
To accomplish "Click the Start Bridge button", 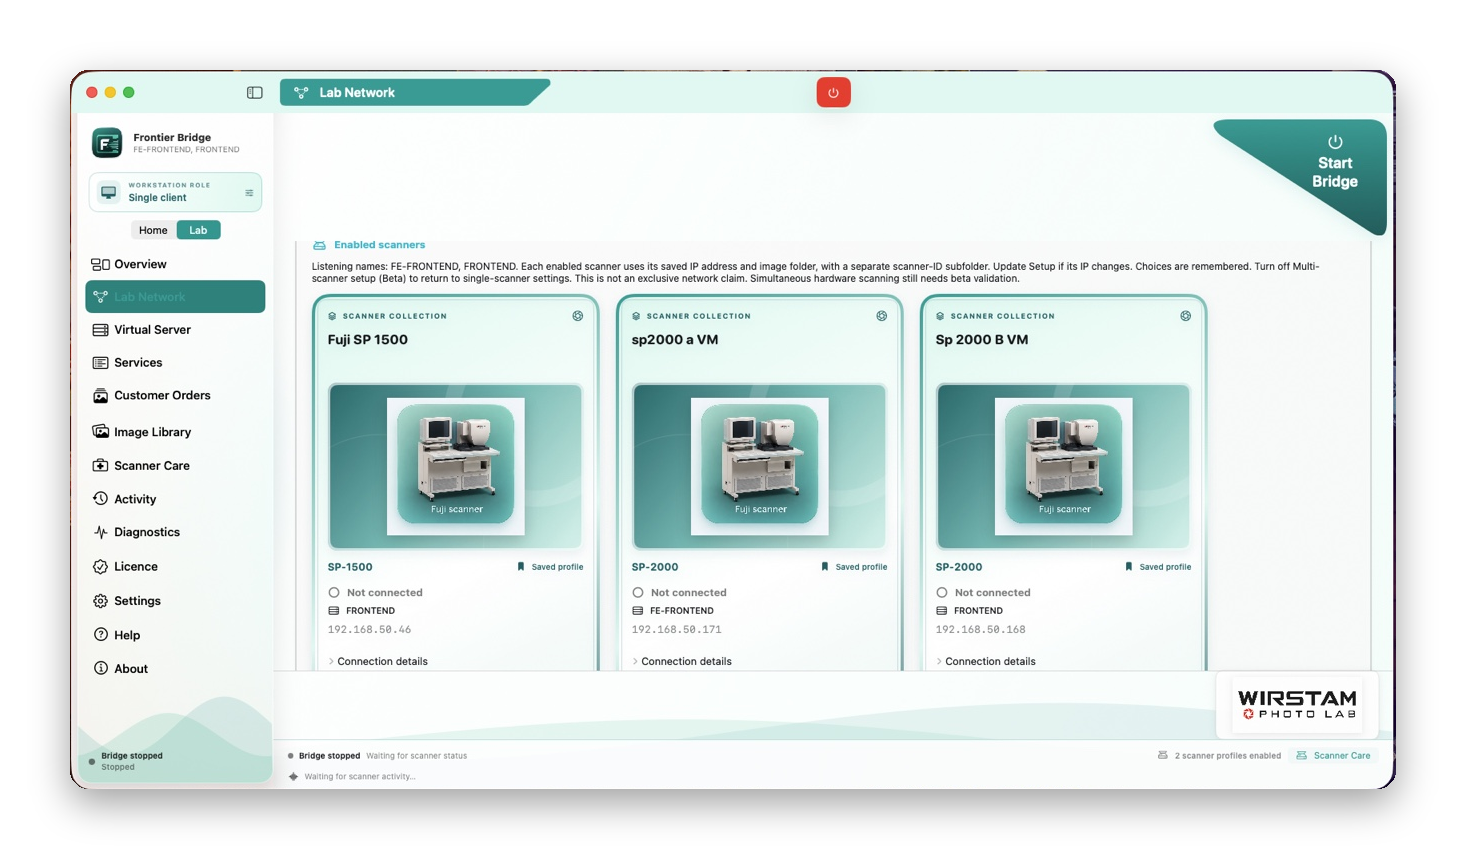I will coord(1334,163).
